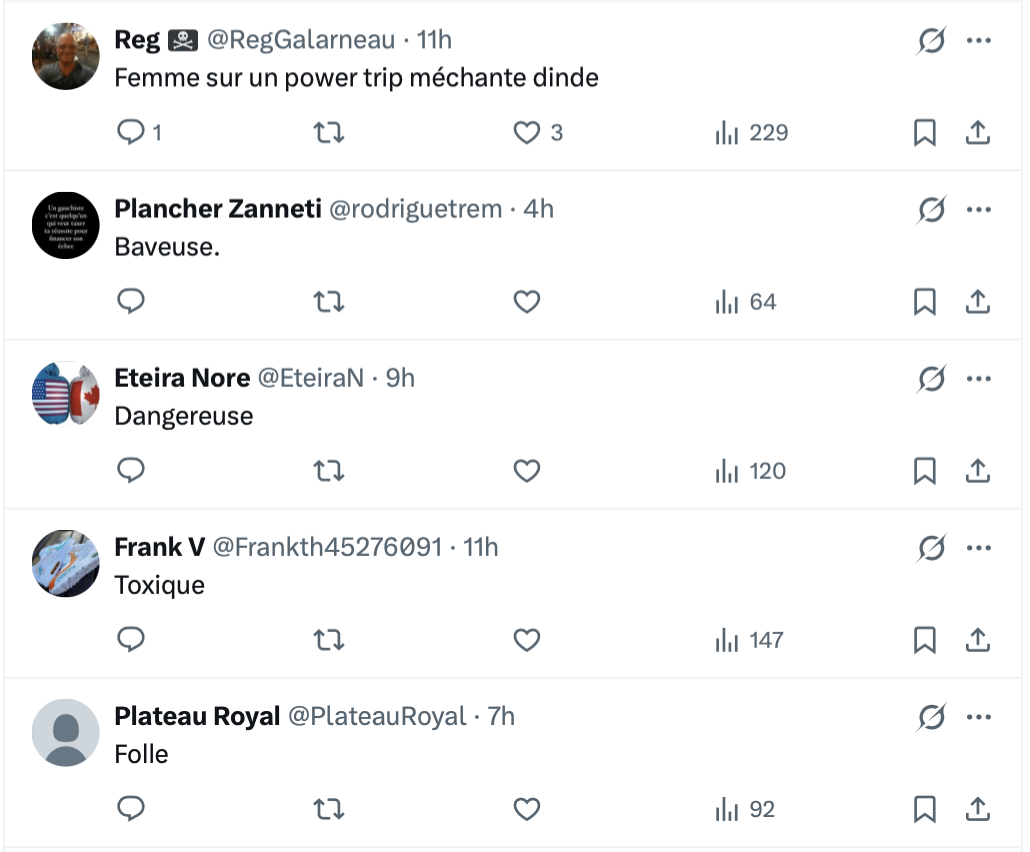Image resolution: width=1030 pixels, height=852 pixels.
Task: Open the 4h timestamp on Zanneti's tweet
Action: [539, 209]
